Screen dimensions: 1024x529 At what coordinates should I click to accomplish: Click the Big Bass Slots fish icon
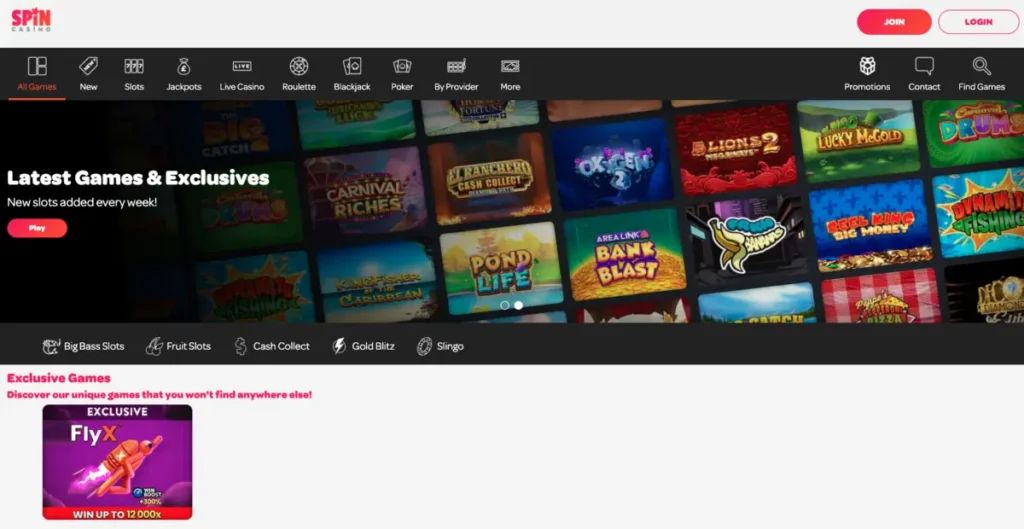[51, 346]
